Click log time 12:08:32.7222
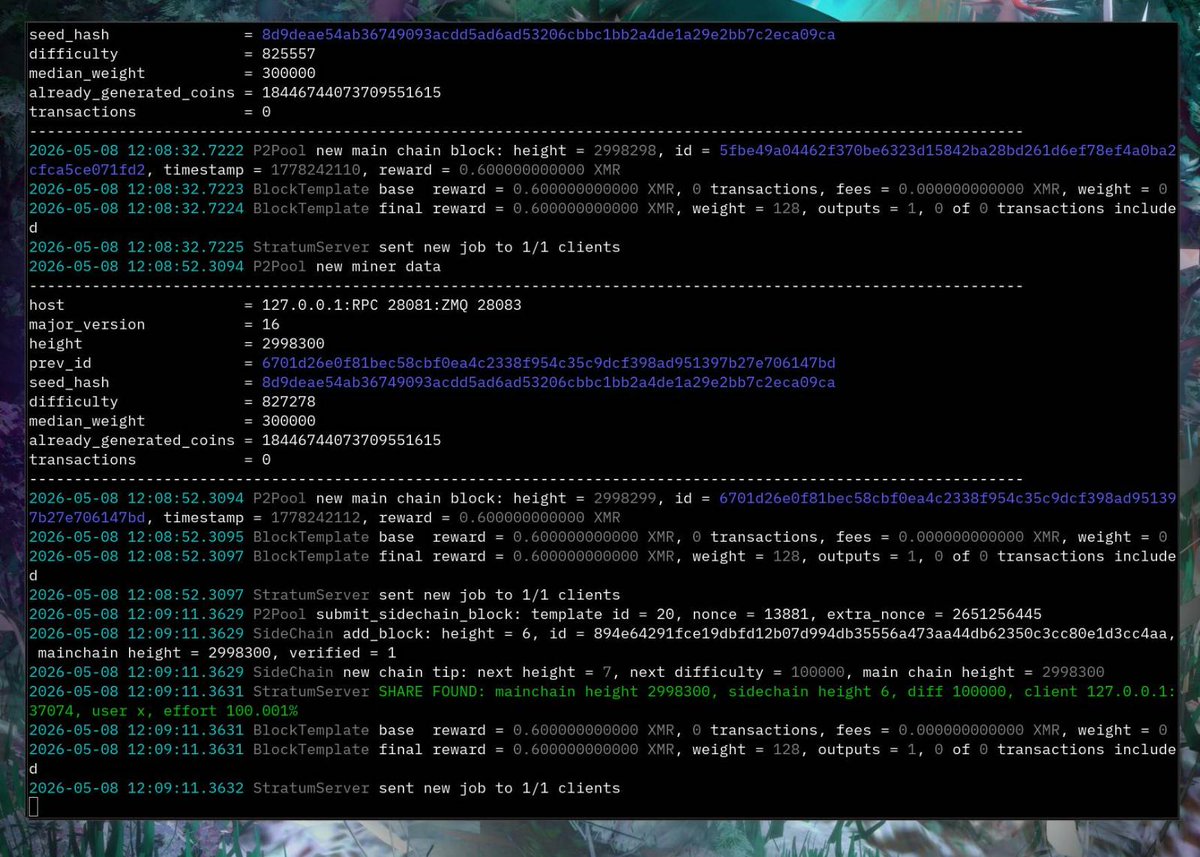 [186, 151]
